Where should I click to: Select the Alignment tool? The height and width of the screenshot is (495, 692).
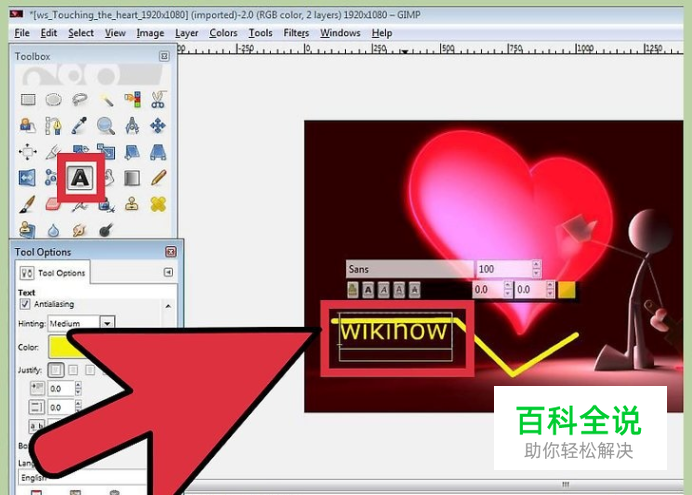28,152
